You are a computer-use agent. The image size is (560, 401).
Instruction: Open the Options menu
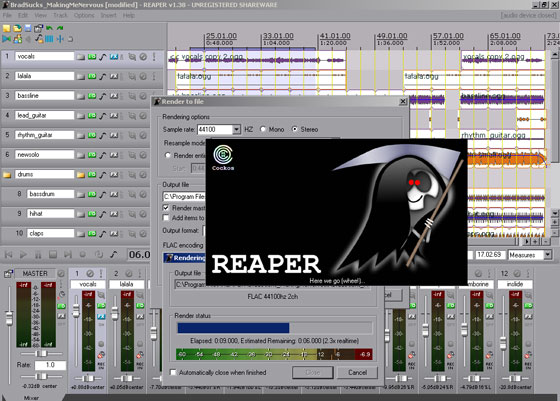[84, 15]
